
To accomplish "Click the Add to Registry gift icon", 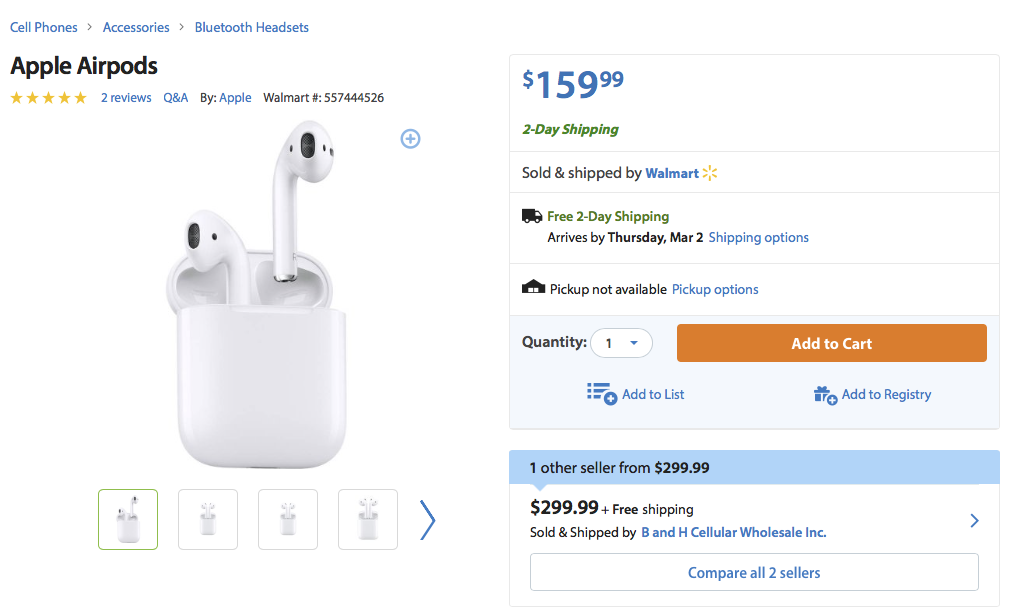I will [825, 395].
